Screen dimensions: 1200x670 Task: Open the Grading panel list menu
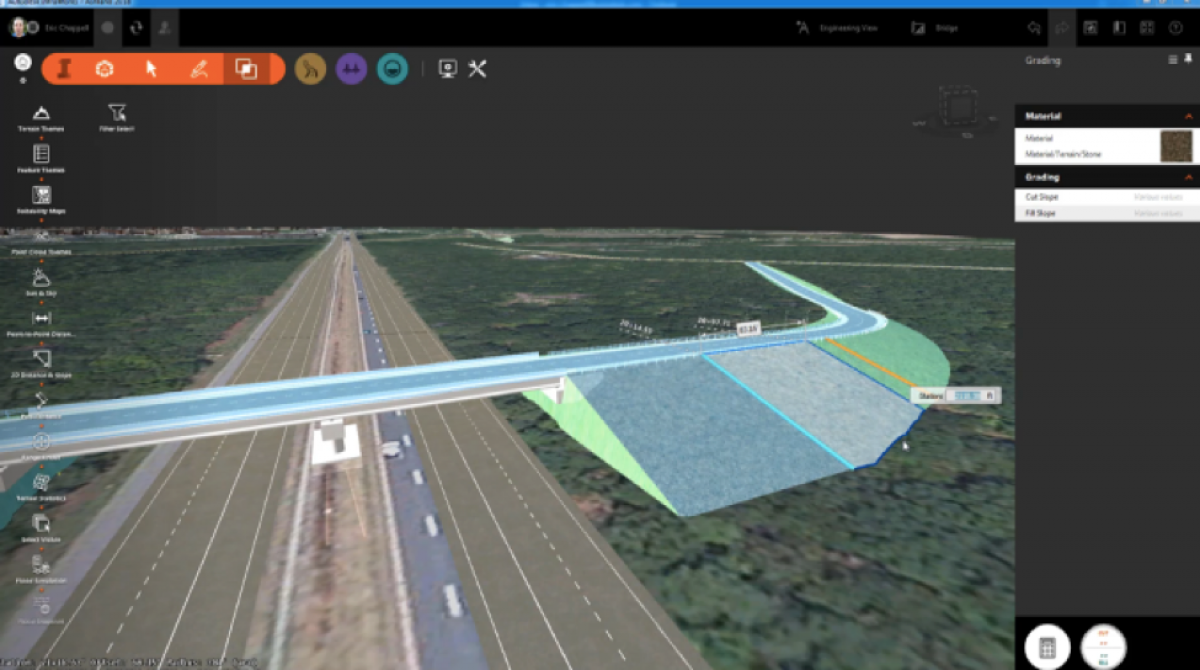[1173, 60]
